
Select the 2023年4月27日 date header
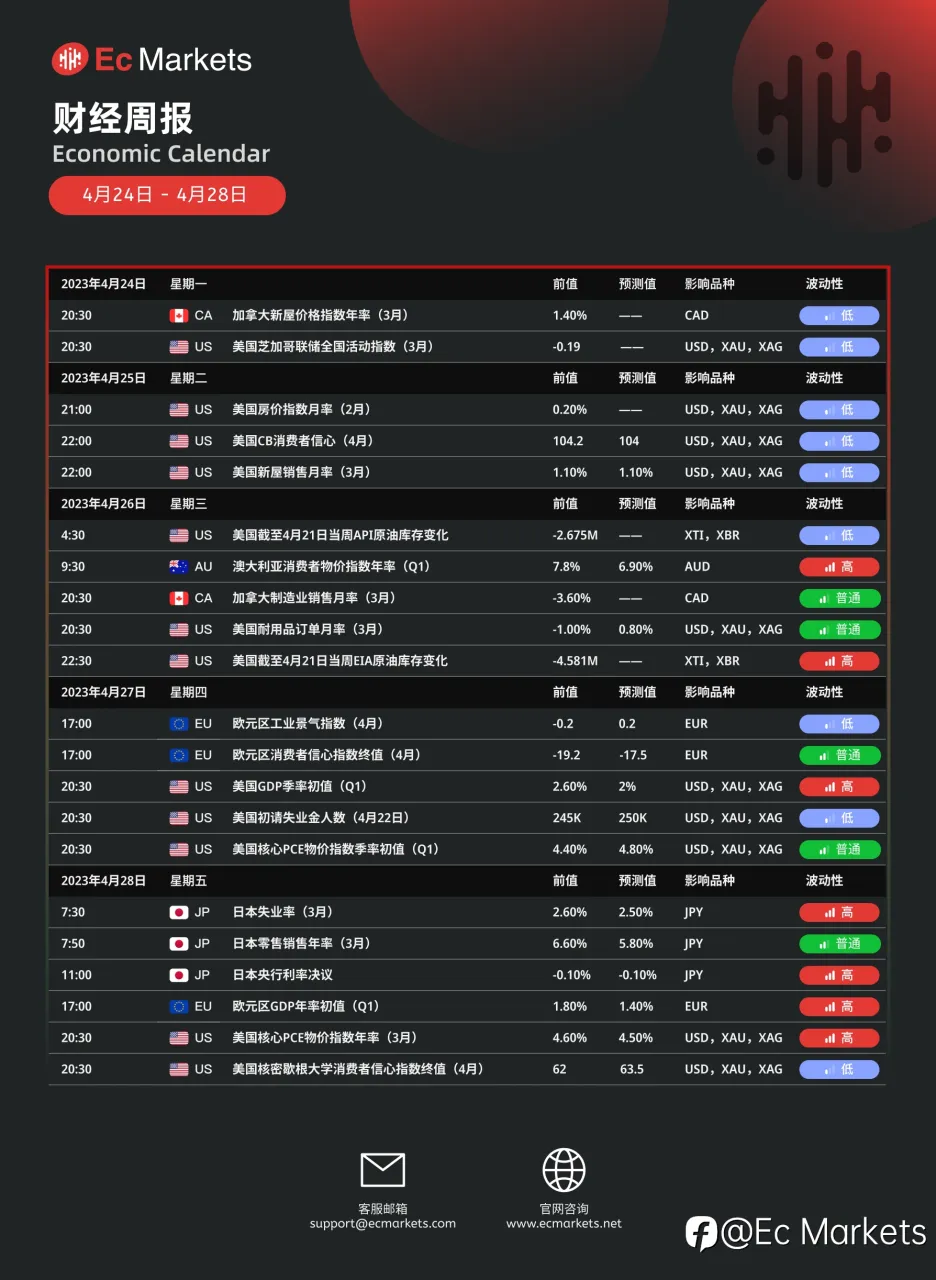[103, 692]
